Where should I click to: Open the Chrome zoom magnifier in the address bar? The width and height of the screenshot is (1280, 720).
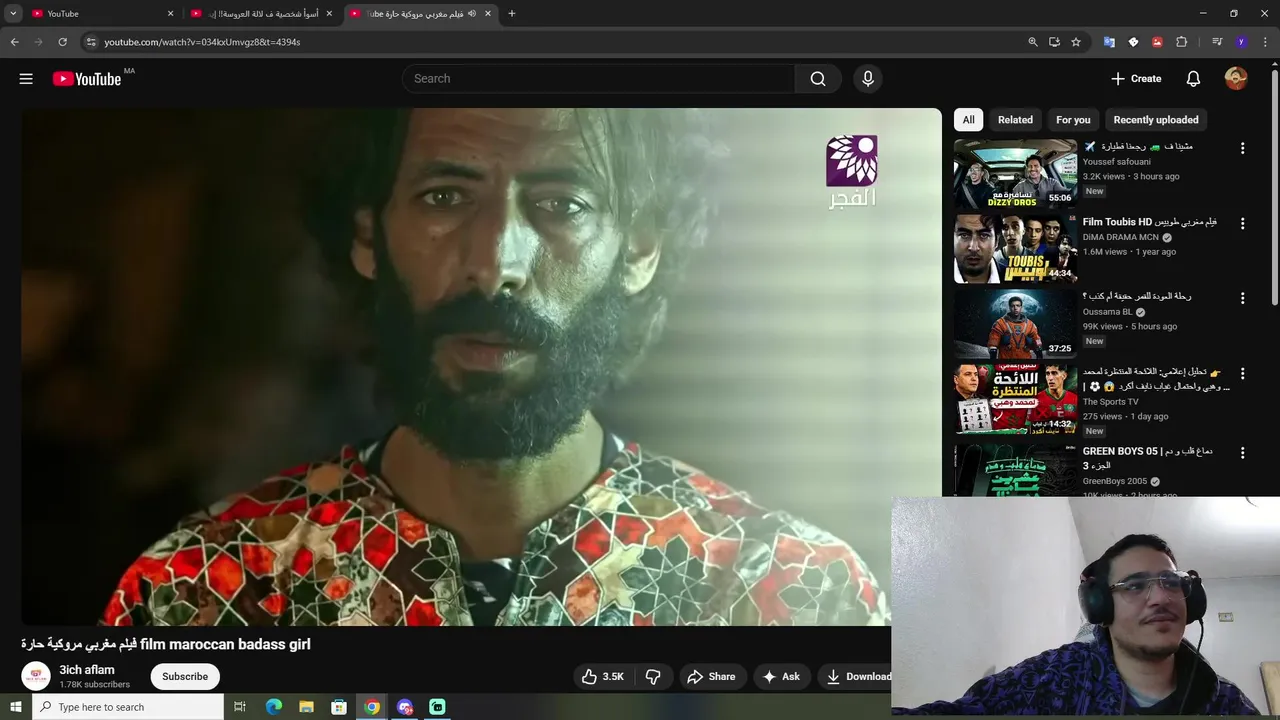coord(1033,42)
